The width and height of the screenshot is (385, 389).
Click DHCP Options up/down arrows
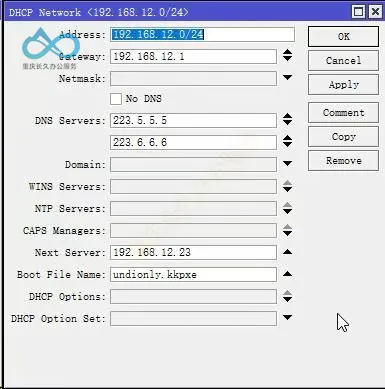[287, 296]
